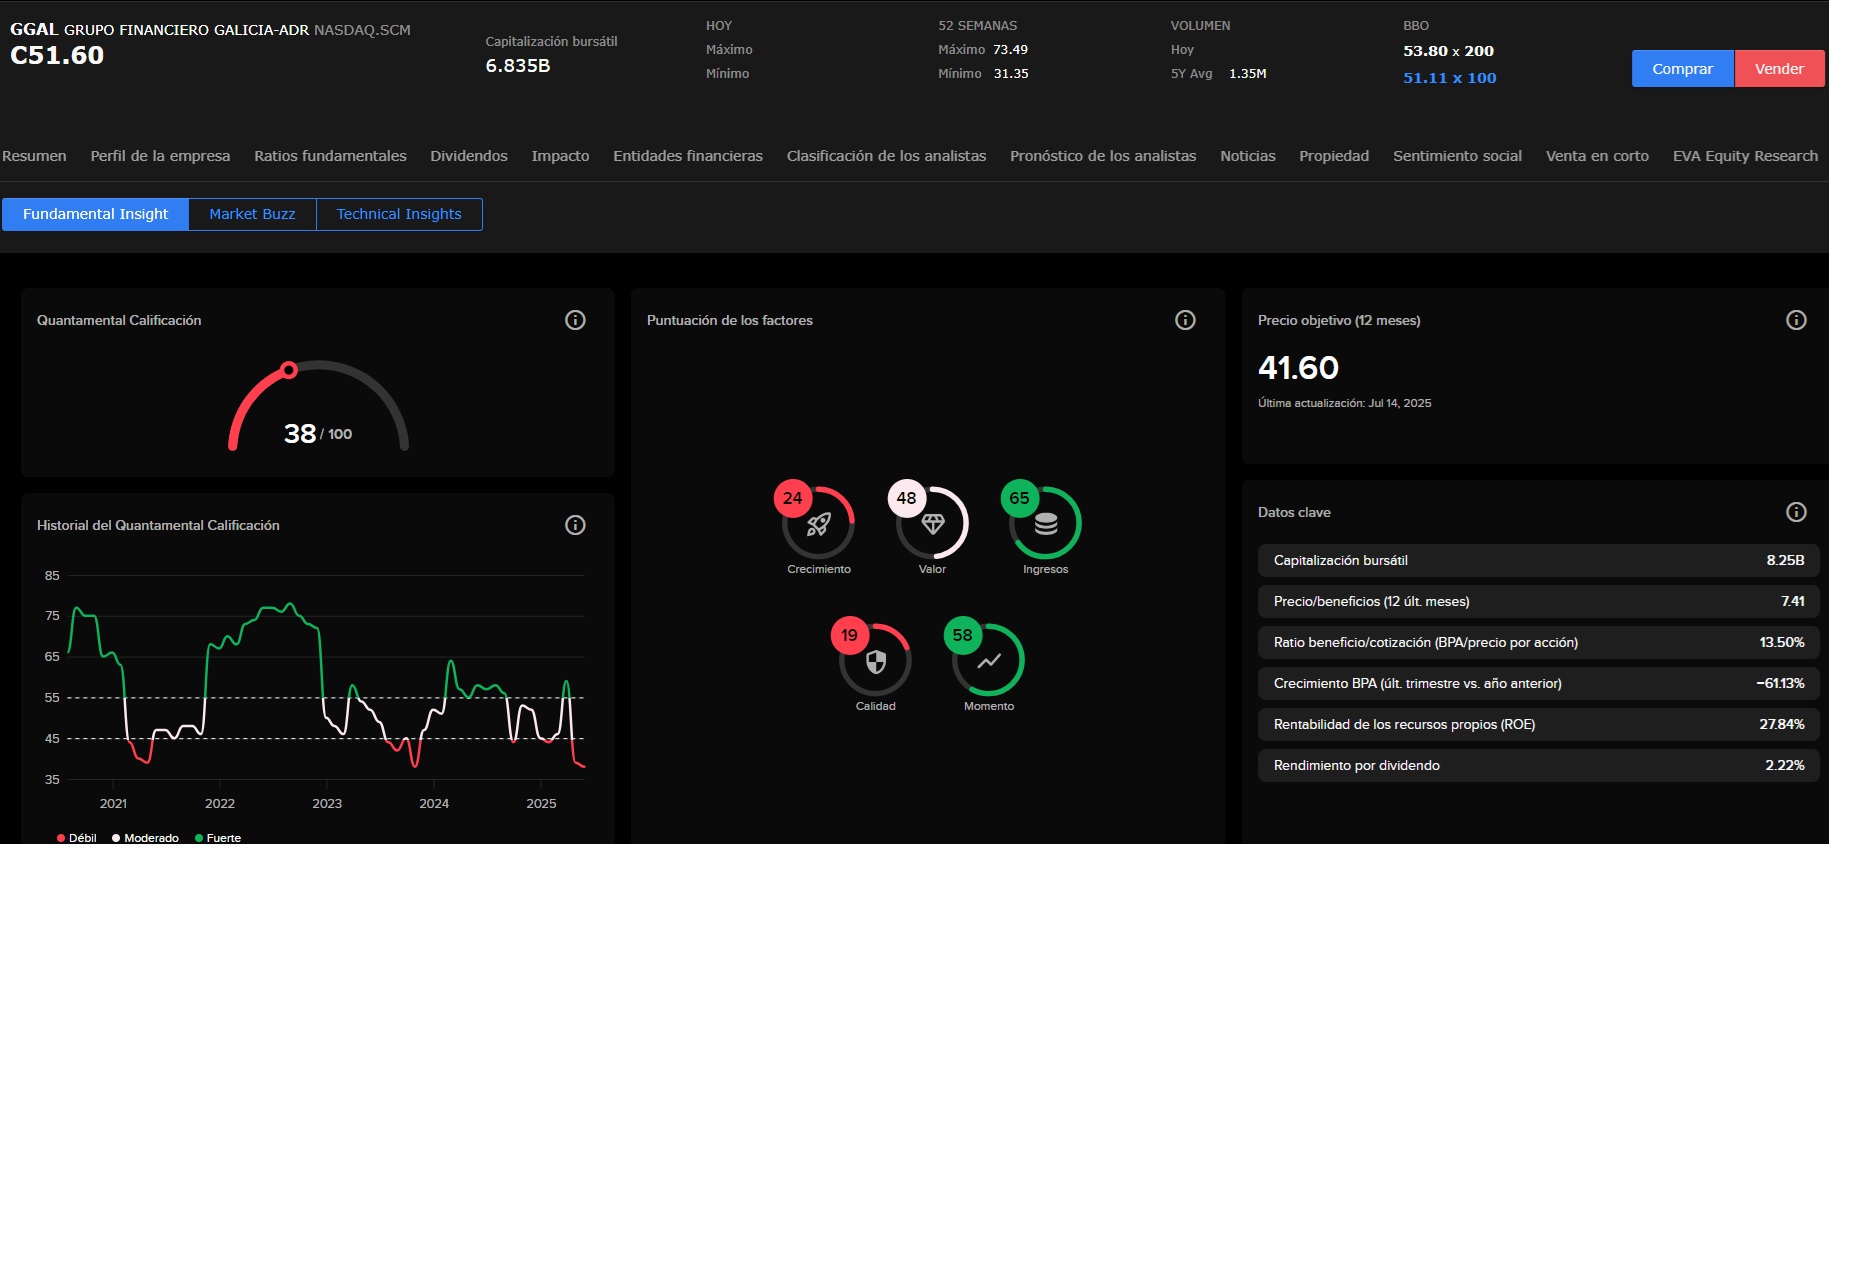Select the Valor diamond factor icon
Image resolution: width=1859 pixels, height=1280 pixels.
pyautogui.click(x=933, y=524)
